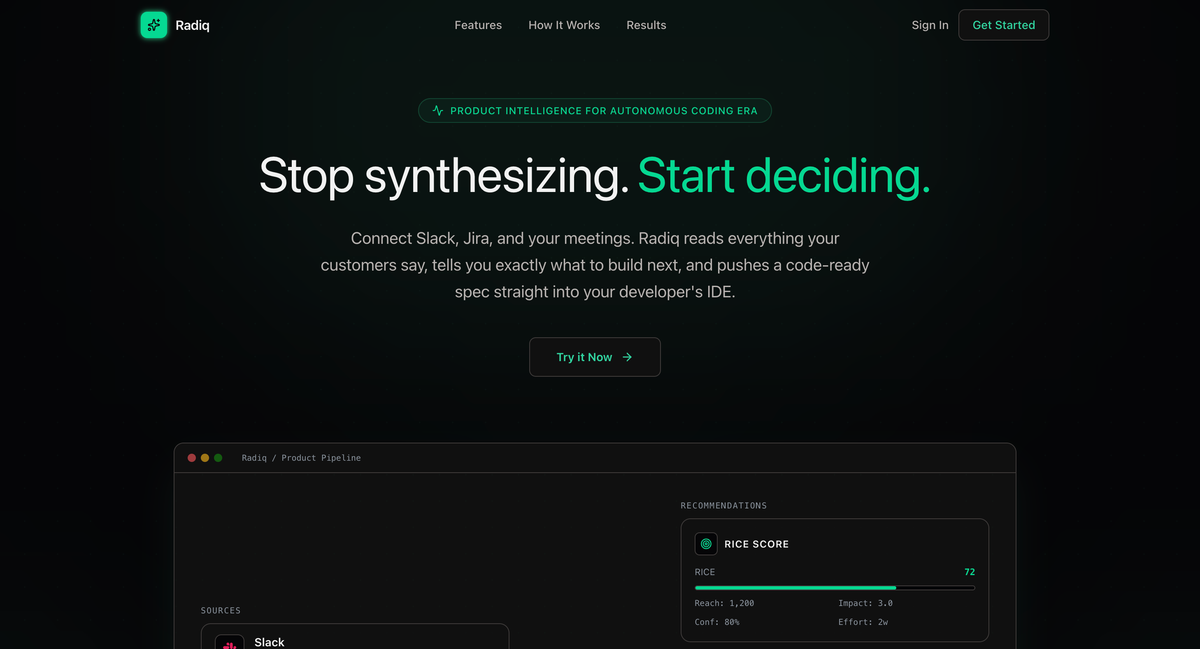Click the red dot in mockup window

[192, 458]
